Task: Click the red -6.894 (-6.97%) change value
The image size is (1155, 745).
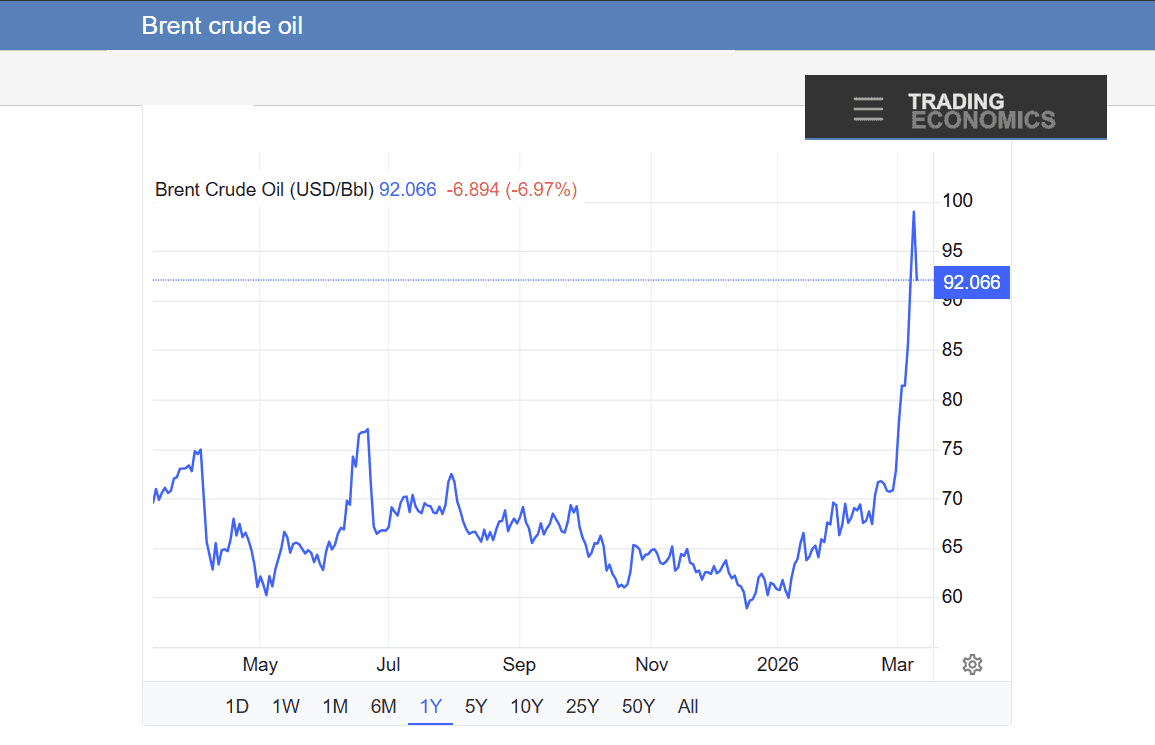Action: point(511,189)
